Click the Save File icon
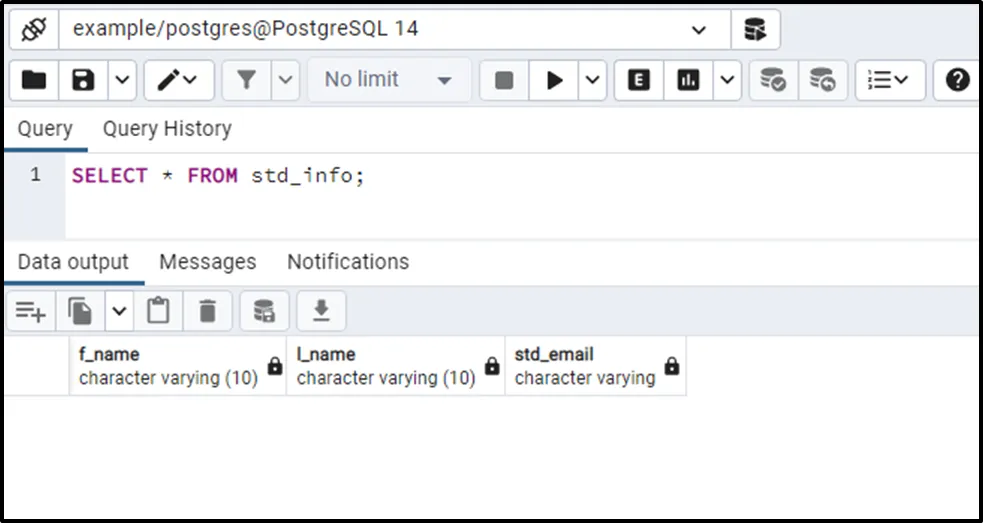This screenshot has width=983, height=523. coord(84,80)
